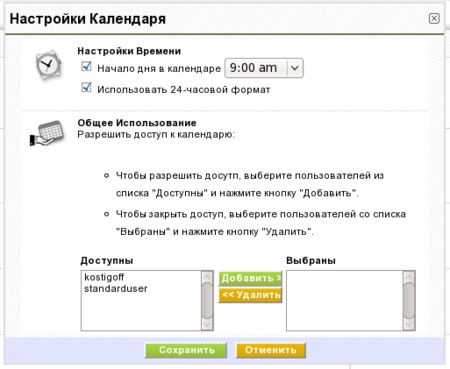450x369 pixels.
Task: Save settings with the Сохранить button
Action: coord(186,350)
